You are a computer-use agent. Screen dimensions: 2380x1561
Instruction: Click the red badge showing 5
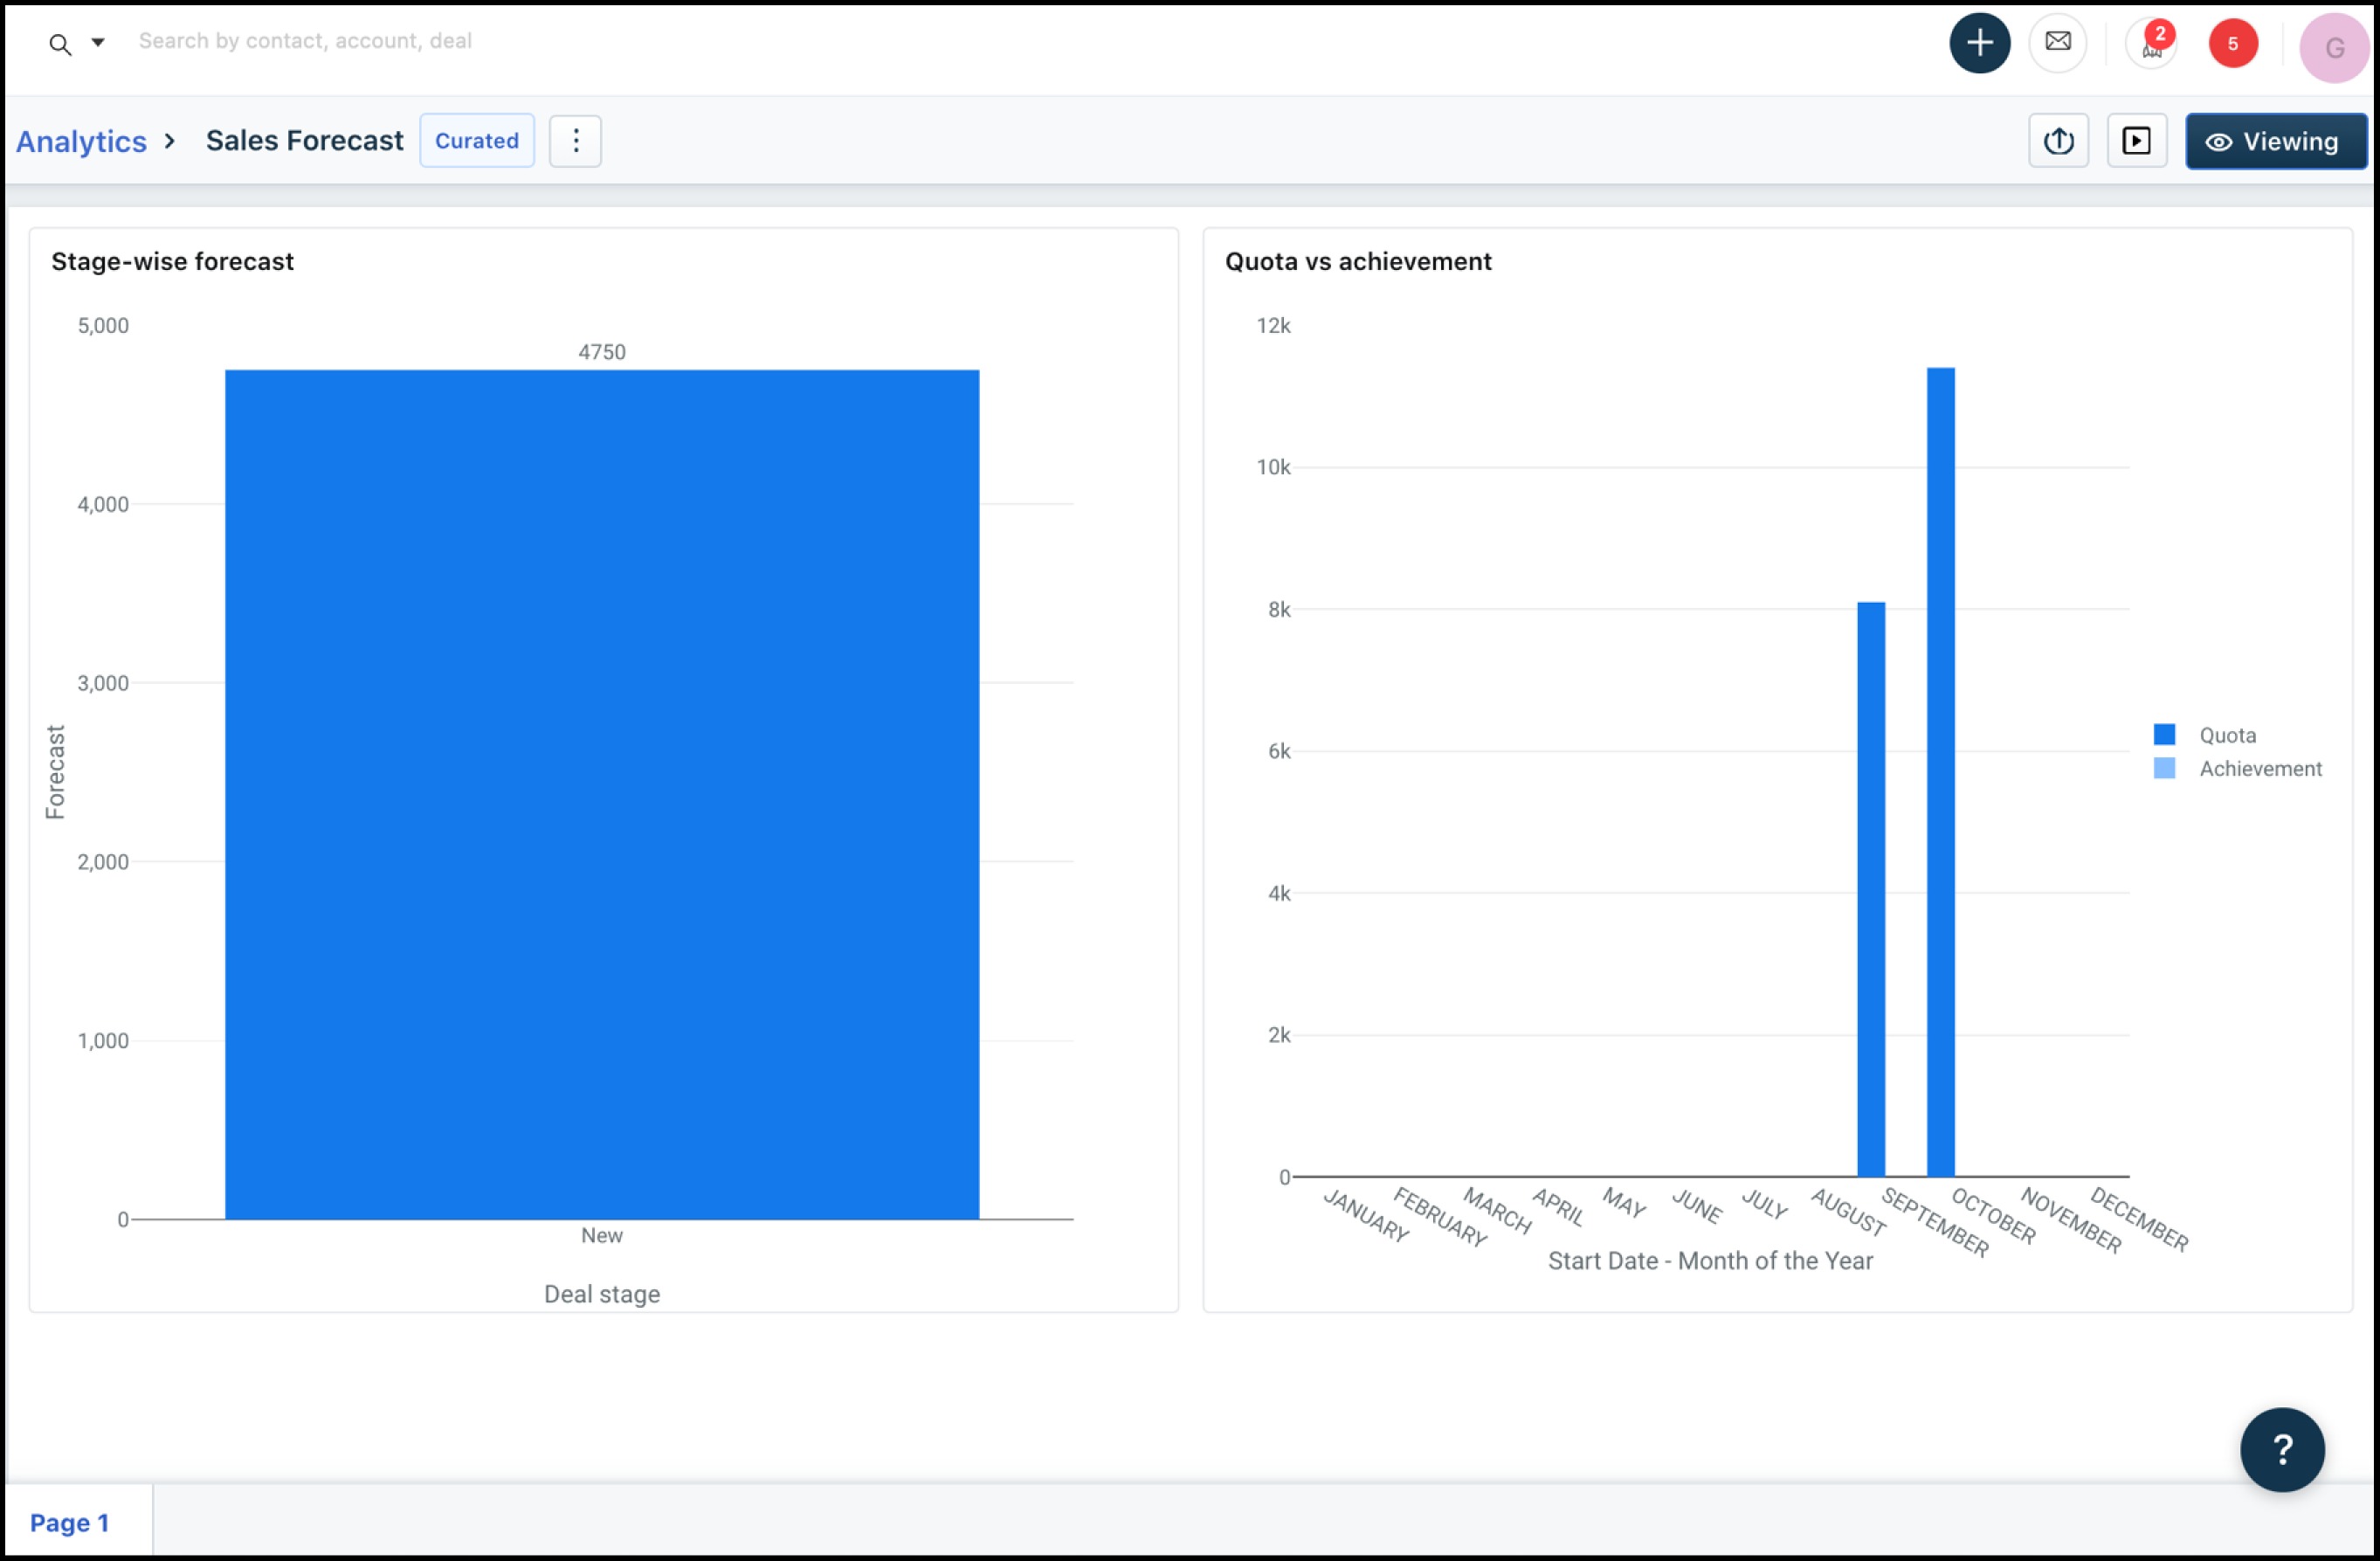pyautogui.click(x=2232, y=44)
